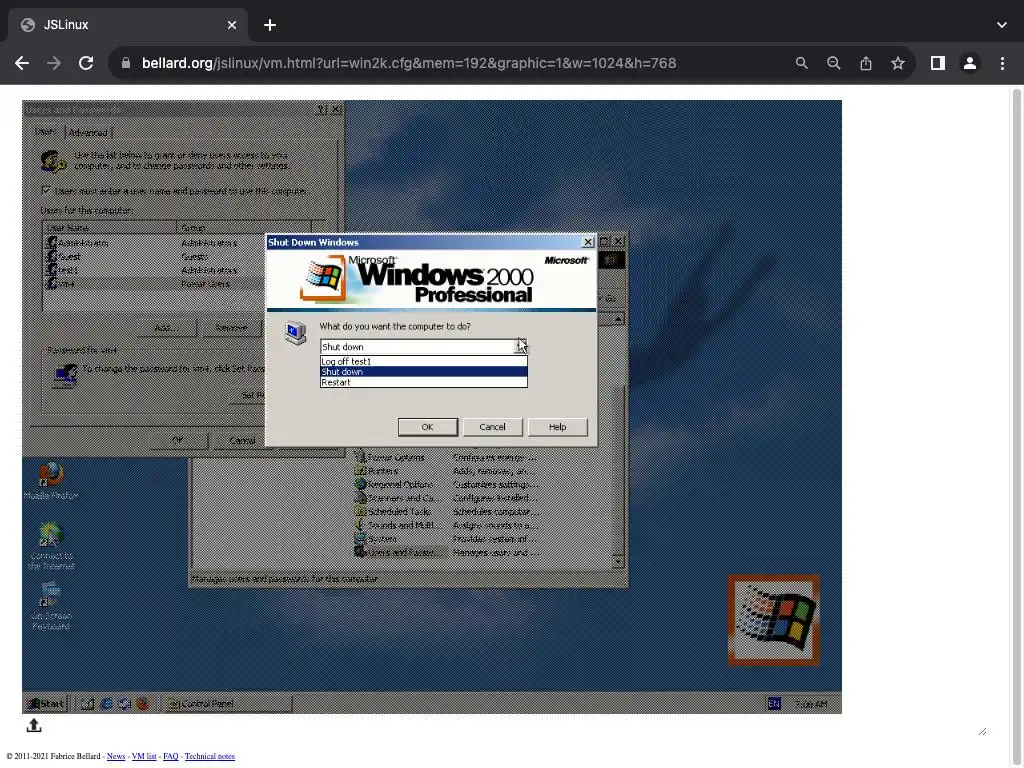Click the zoom out magnifier in address bar

tap(834, 63)
